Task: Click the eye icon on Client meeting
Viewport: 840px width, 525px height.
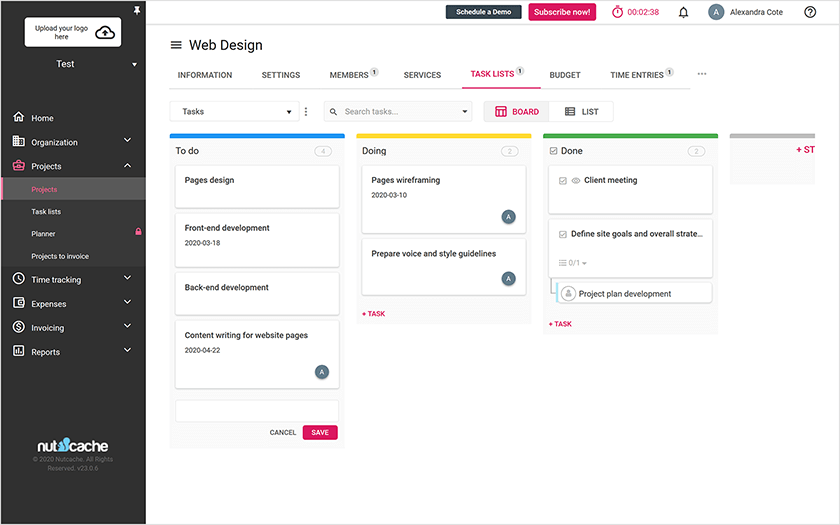Action: click(576, 181)
